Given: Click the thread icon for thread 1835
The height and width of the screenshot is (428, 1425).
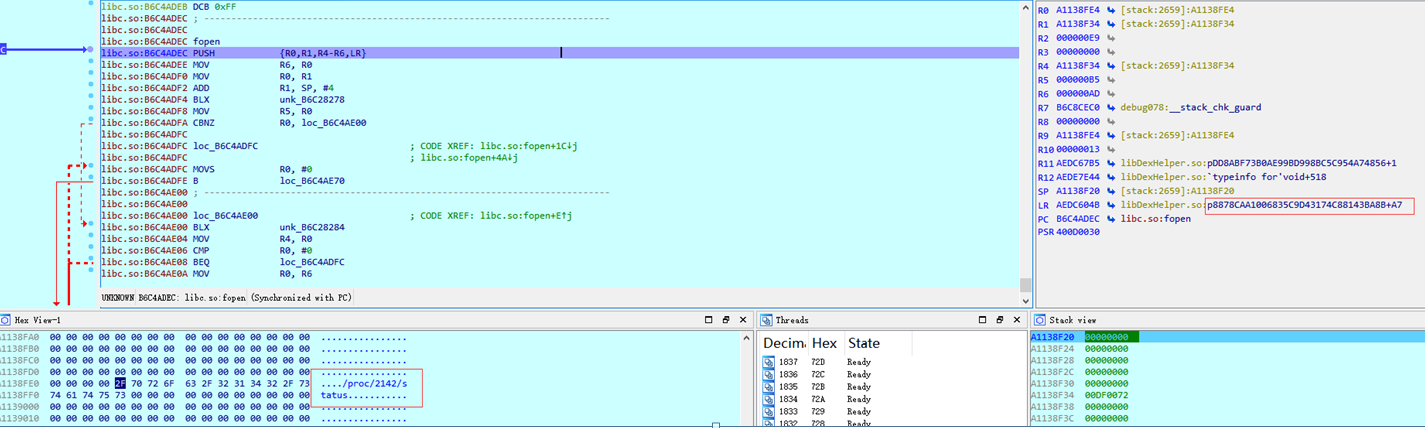Looking at the screenshot, I should (x=769, y=387).
